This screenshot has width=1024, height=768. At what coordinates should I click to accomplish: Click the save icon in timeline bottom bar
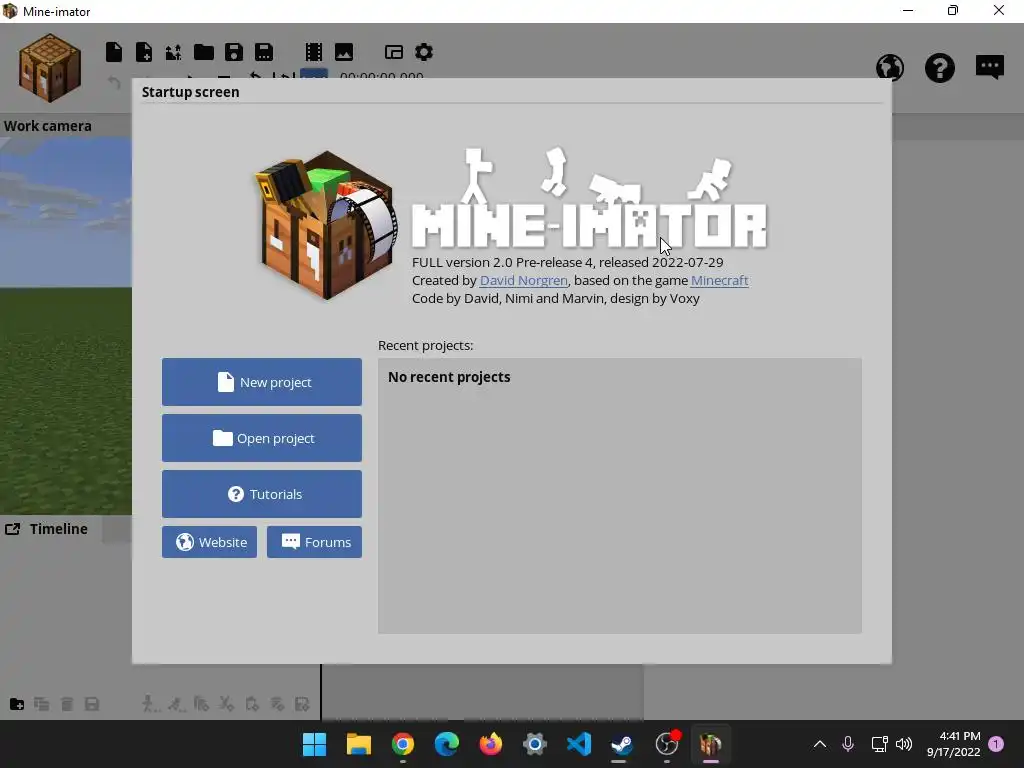click(x=92, y=704)
